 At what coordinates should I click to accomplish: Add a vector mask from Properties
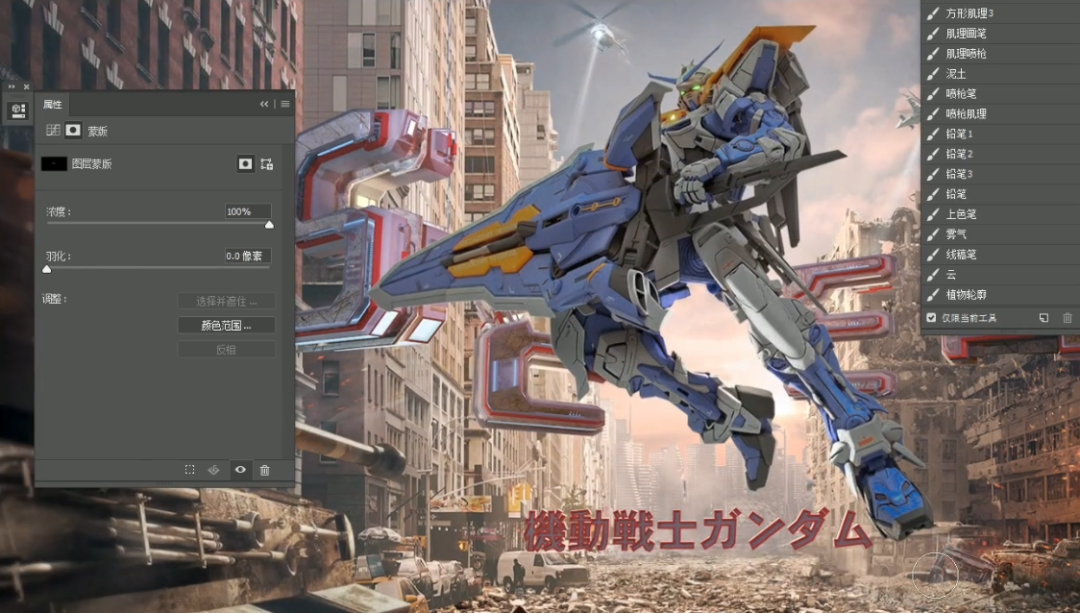tap(267, 164)
